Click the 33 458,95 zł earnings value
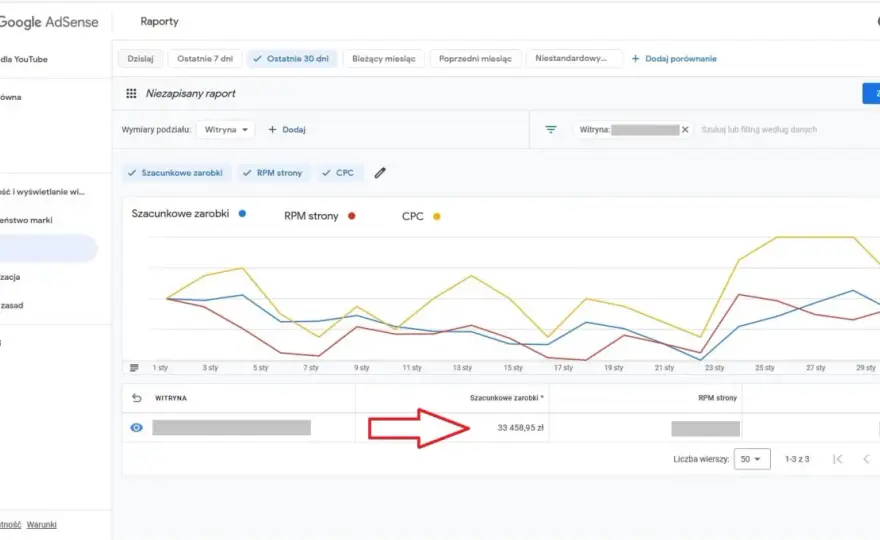 520,428
